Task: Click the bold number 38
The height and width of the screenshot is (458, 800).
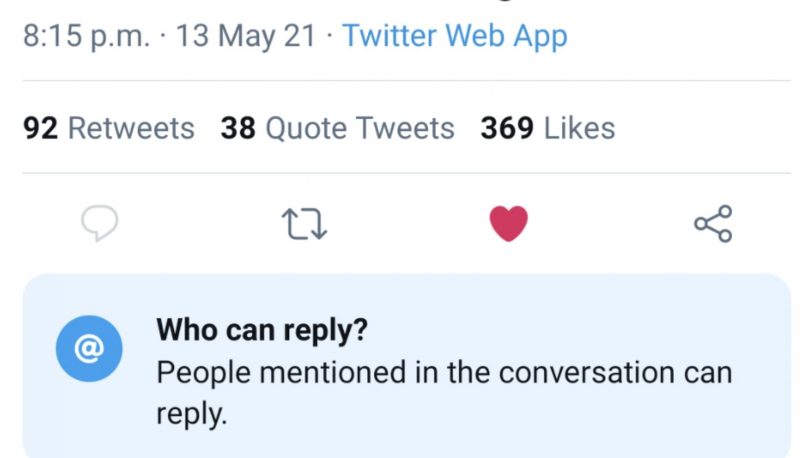Action: pos(238,128)
